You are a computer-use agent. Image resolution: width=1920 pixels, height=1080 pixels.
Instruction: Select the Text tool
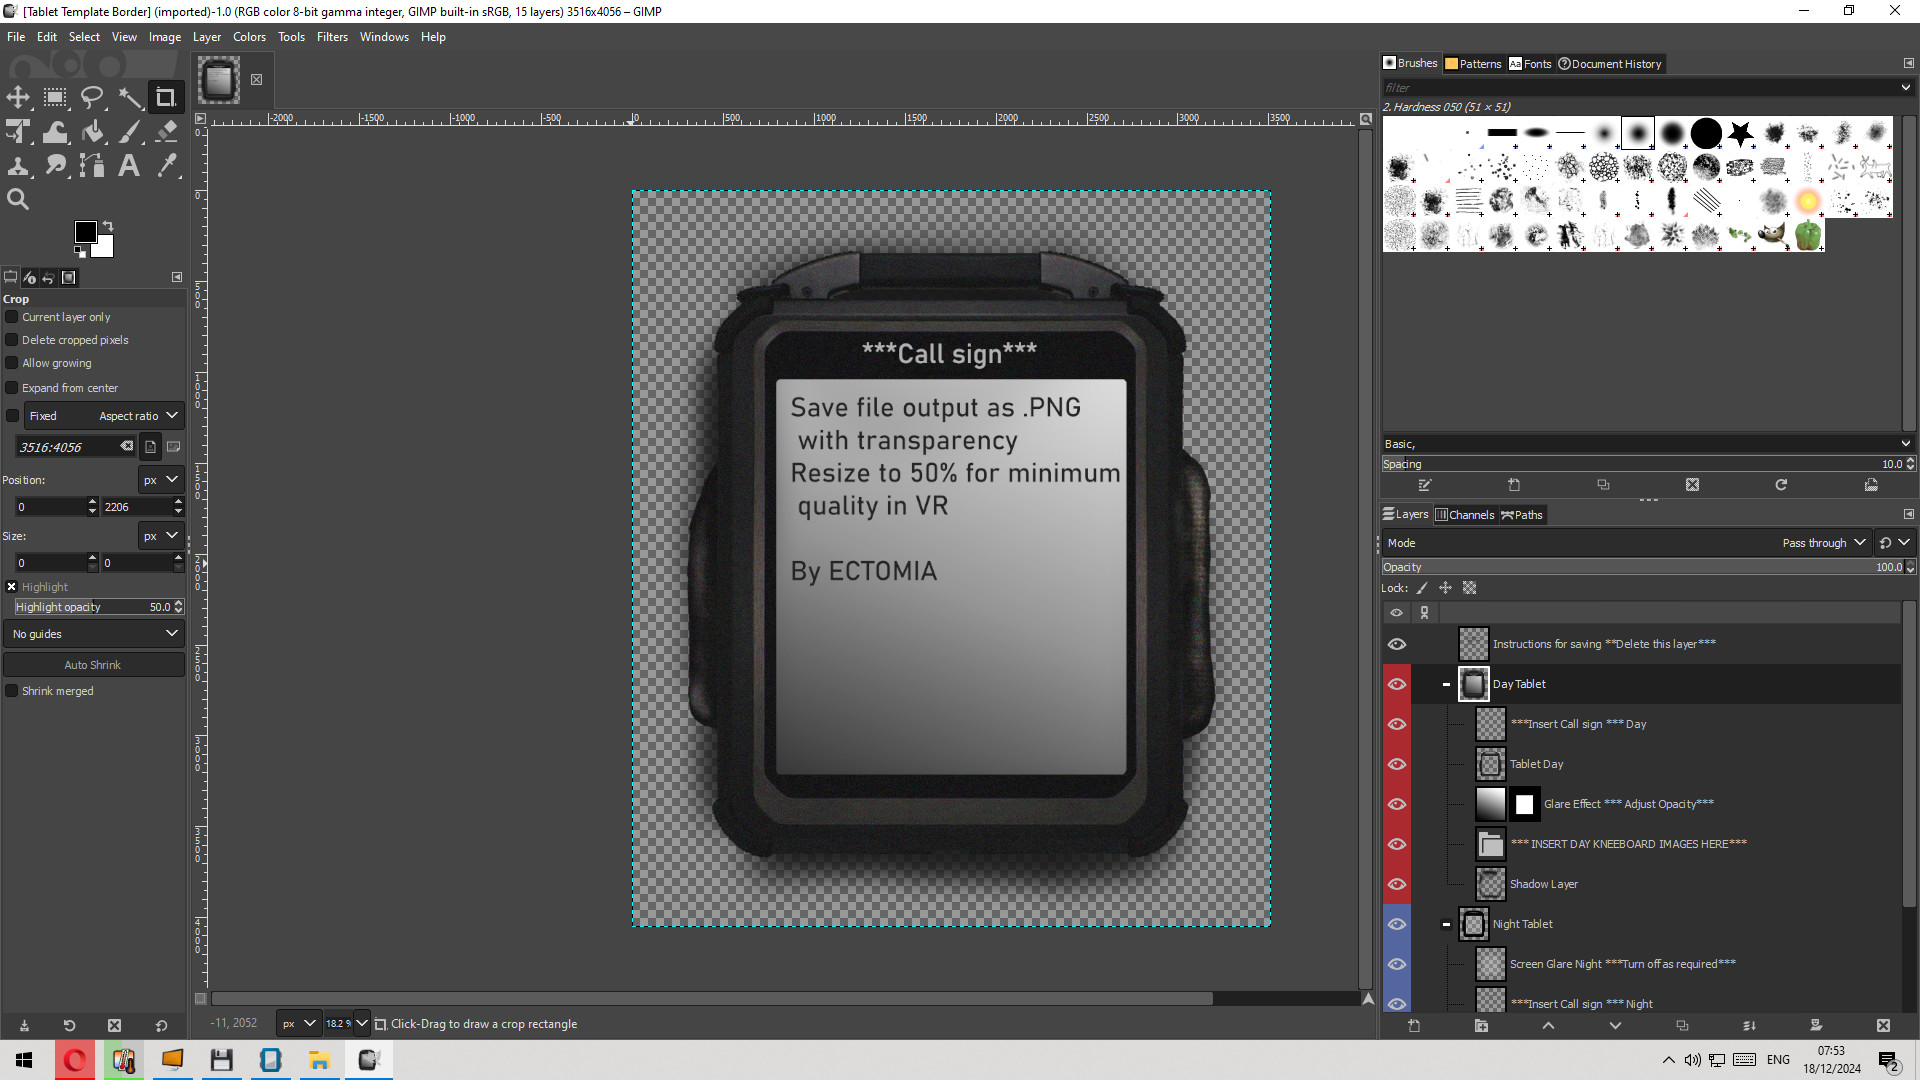point(129,166)
